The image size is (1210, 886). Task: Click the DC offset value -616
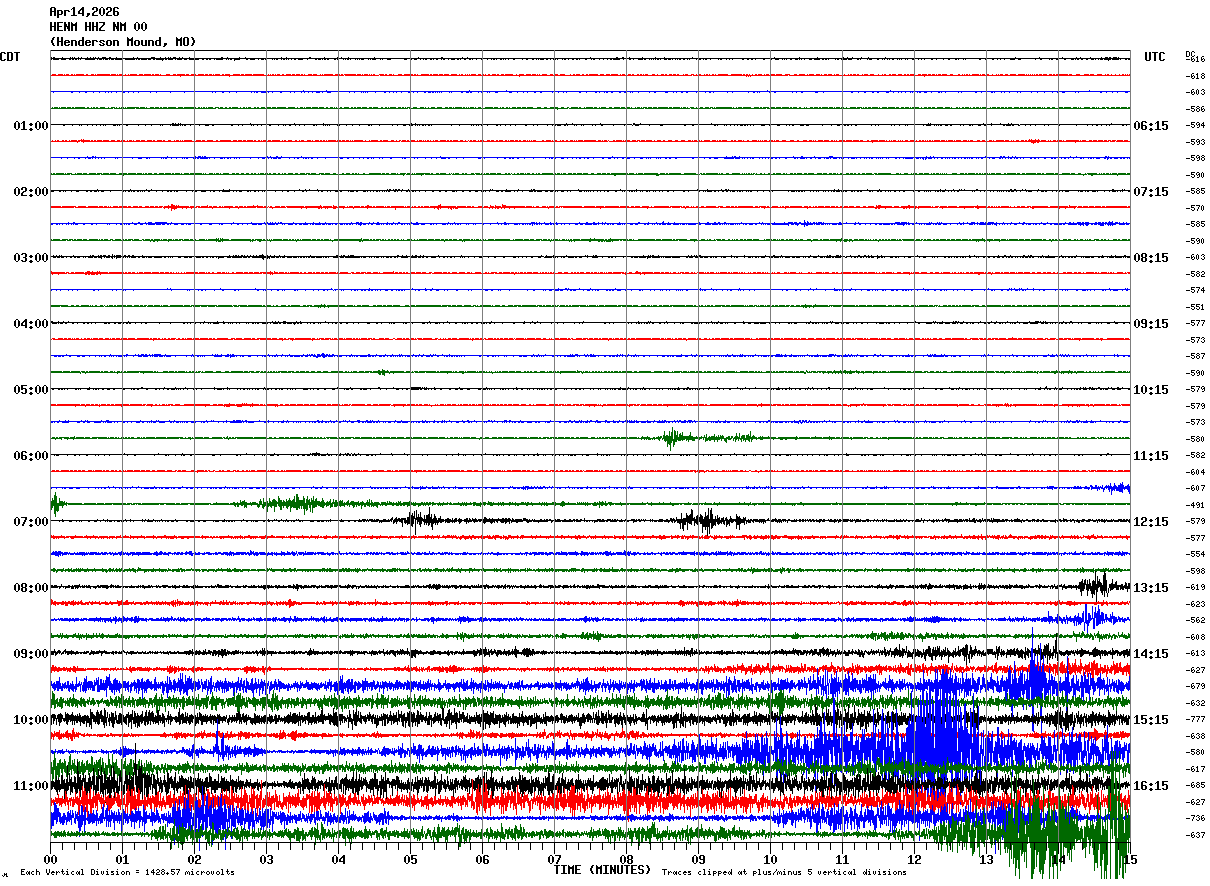pos(1195,60)
